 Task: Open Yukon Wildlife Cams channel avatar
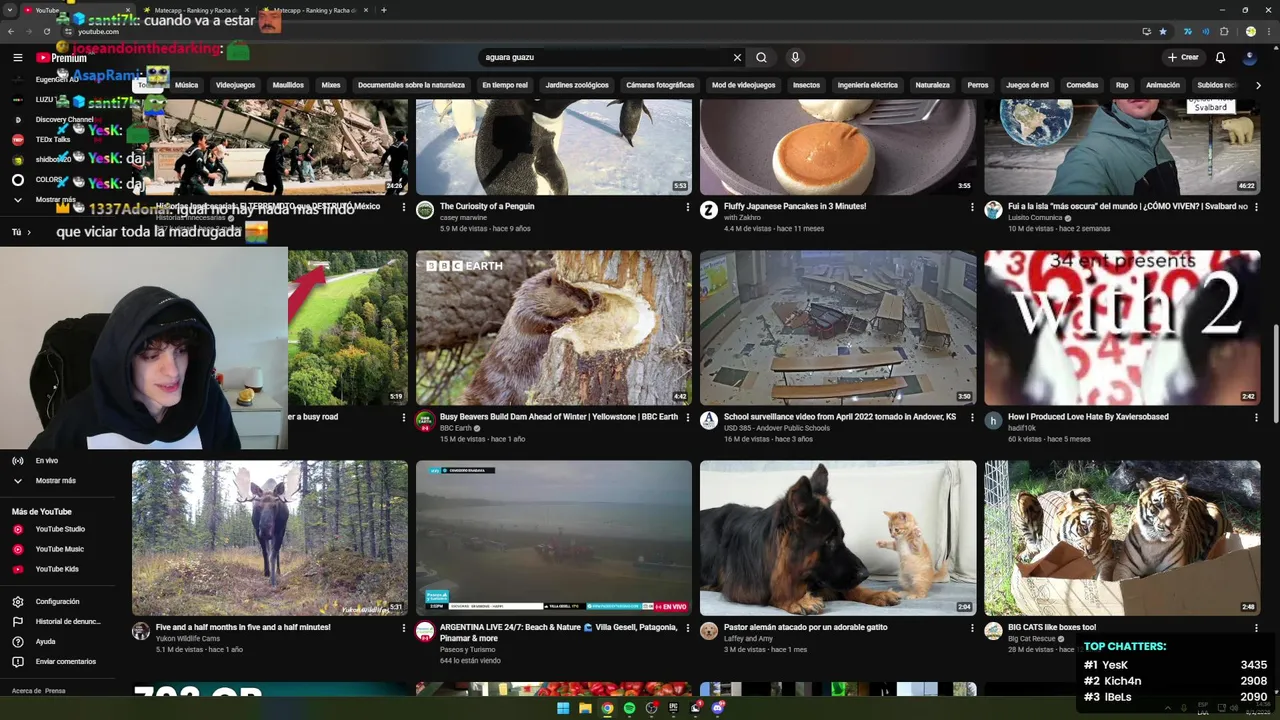point(141,631)
